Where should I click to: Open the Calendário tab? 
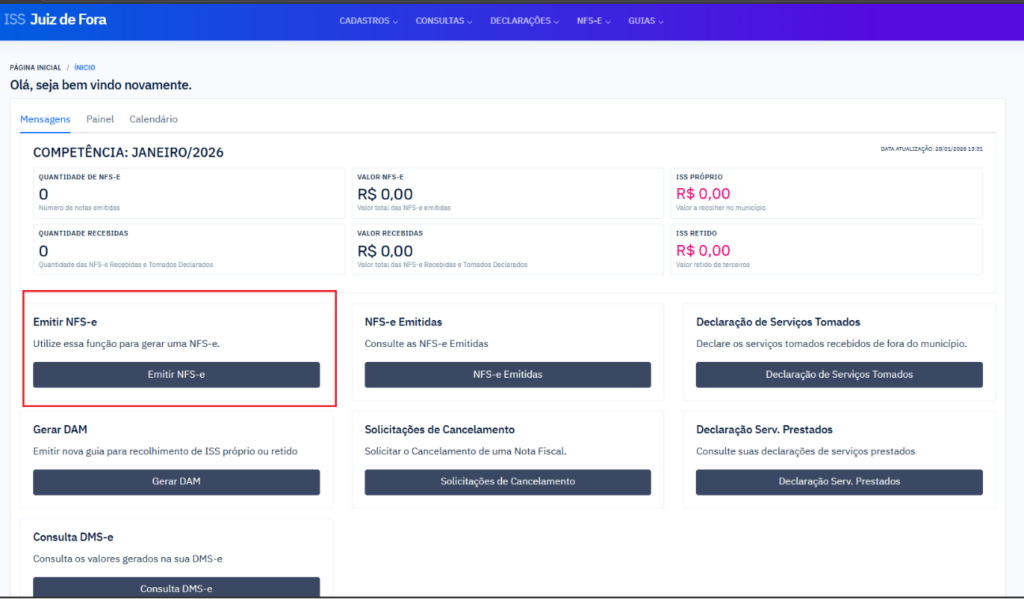click(153, 119)
